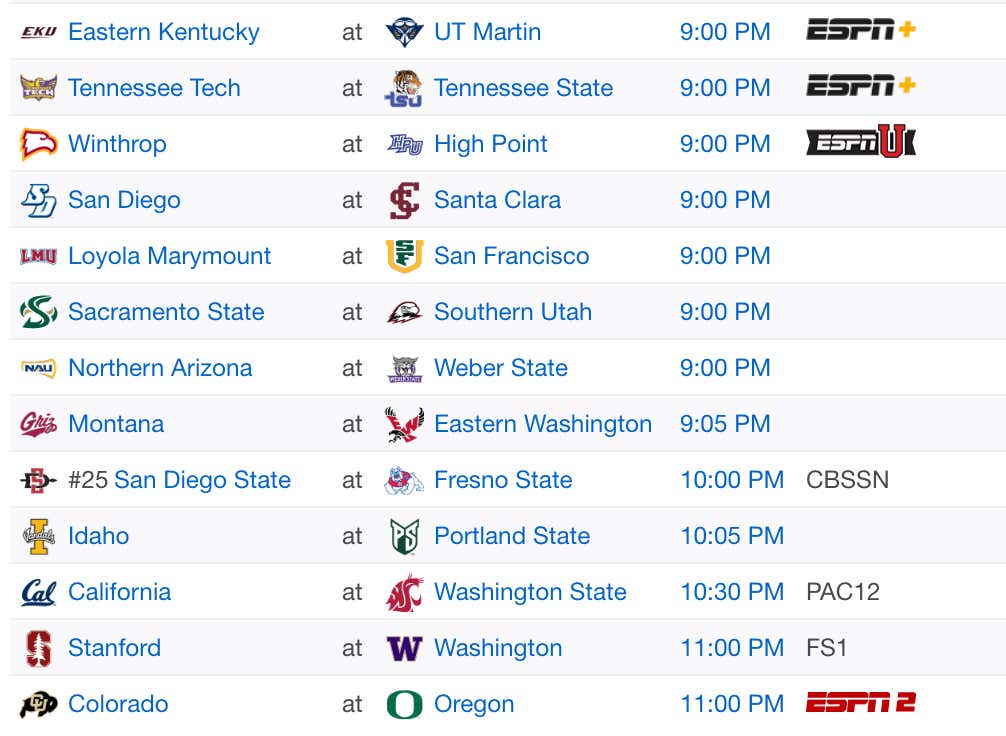Select the Weber State team link

coord(501,368)
